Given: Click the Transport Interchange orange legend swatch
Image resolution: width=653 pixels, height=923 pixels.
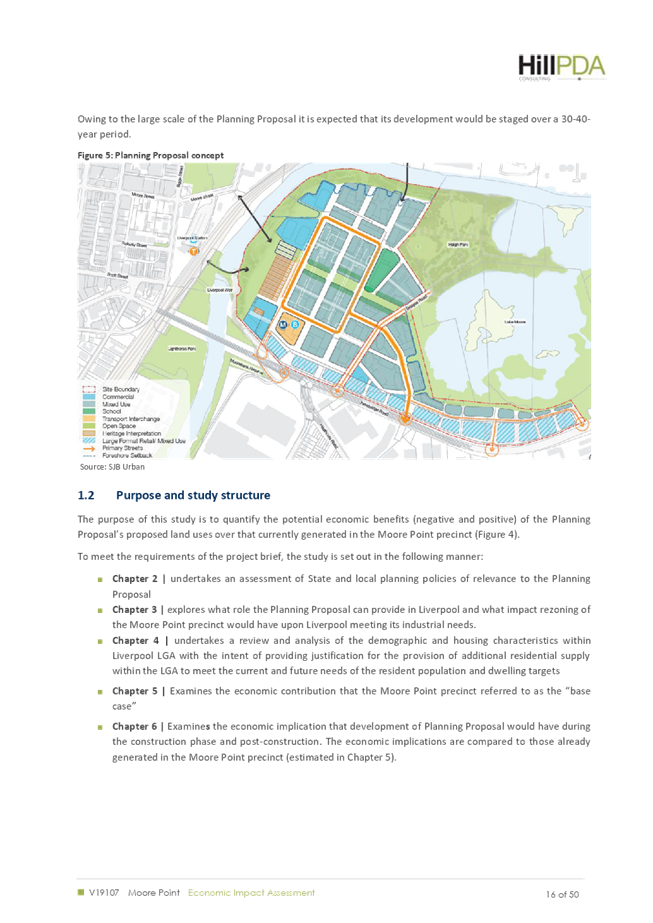Looking at the screenshot, I should (x=89, y=419).
